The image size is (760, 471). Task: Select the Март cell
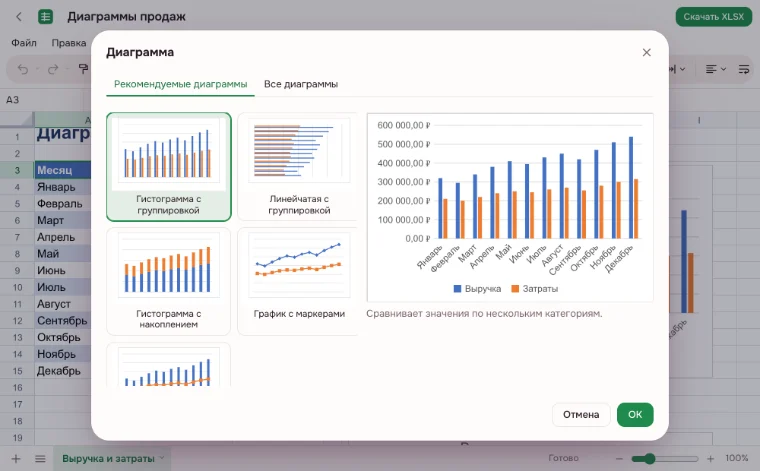coord(63,220)
